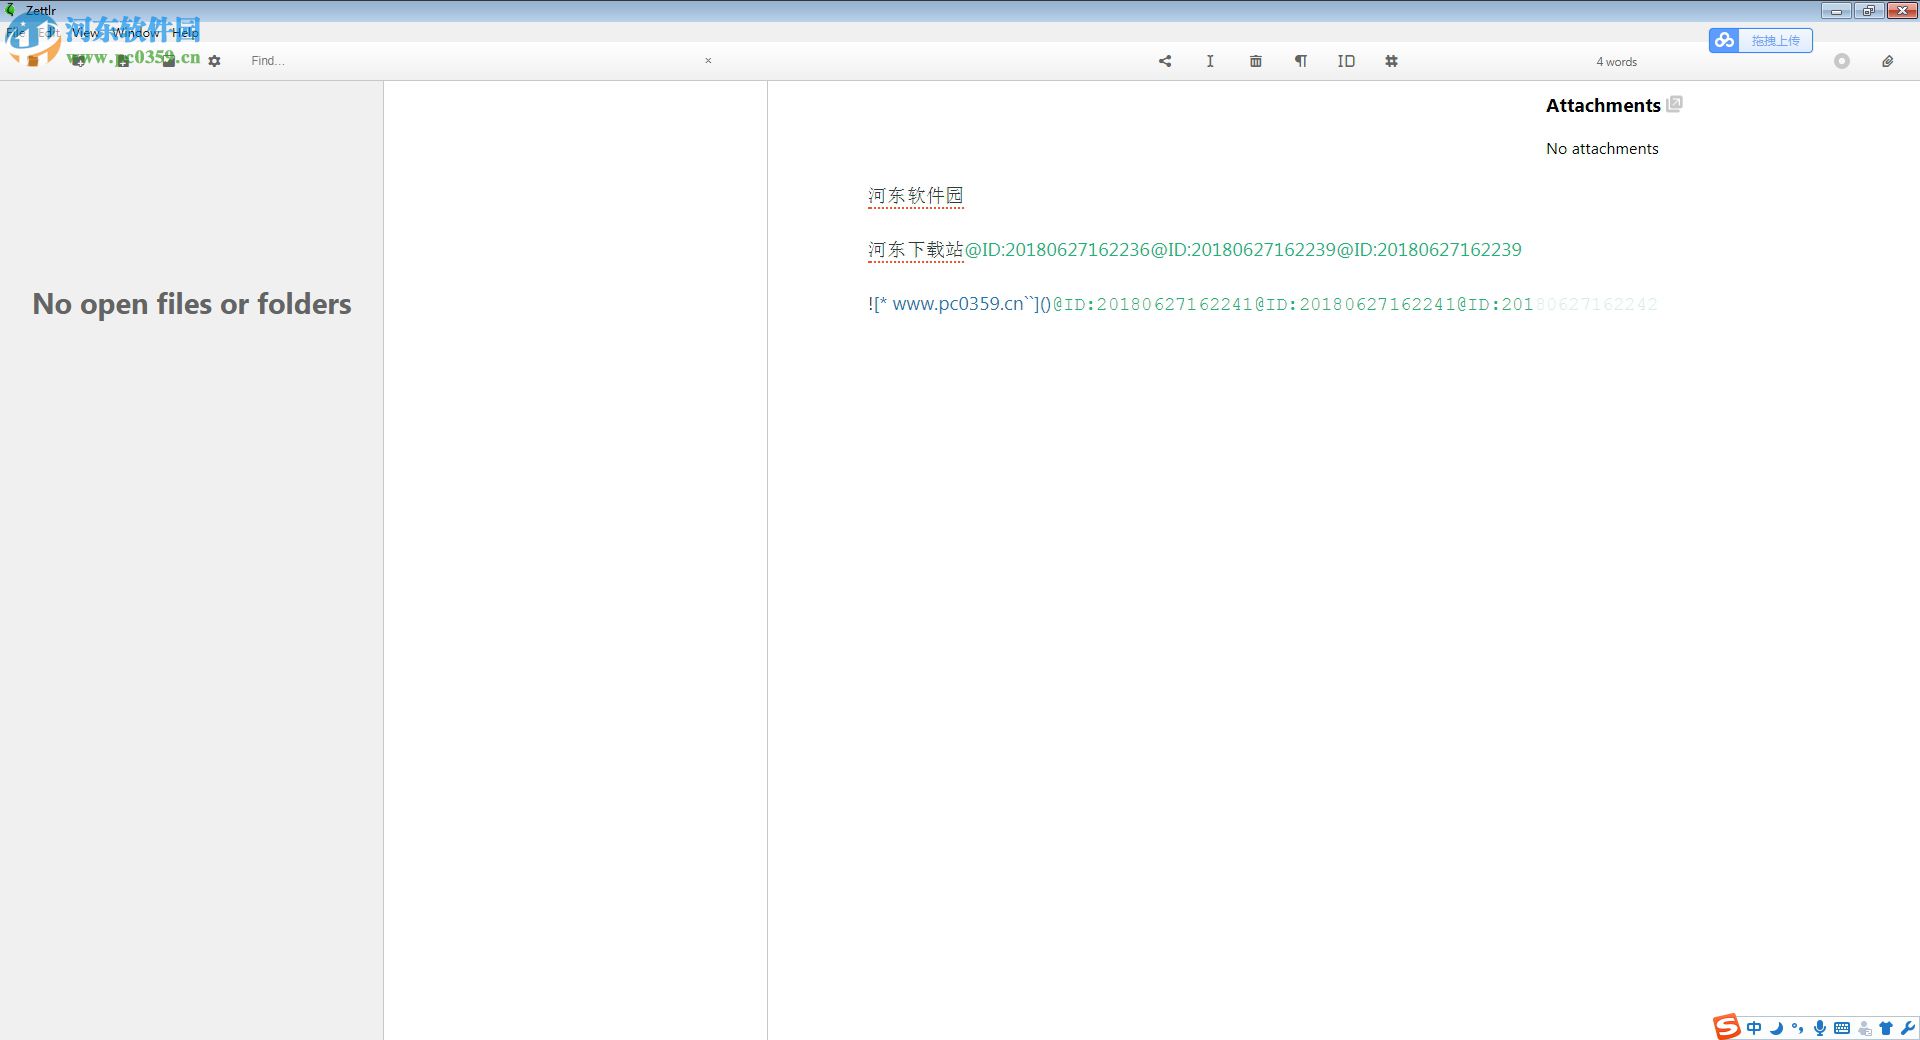Click the share/export icon in toolbar
The width and height of the screenshot is (1920, 1040).
(1165, 61)
